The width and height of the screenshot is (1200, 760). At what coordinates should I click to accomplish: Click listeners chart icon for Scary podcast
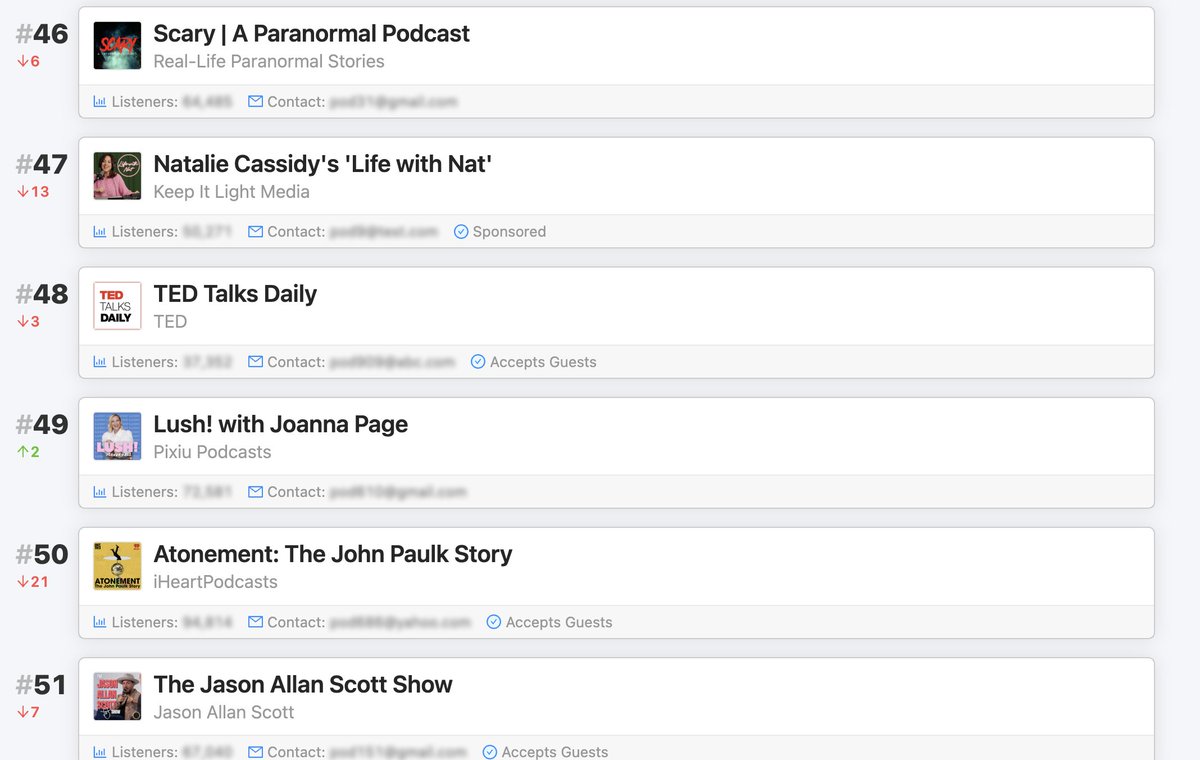99,101
